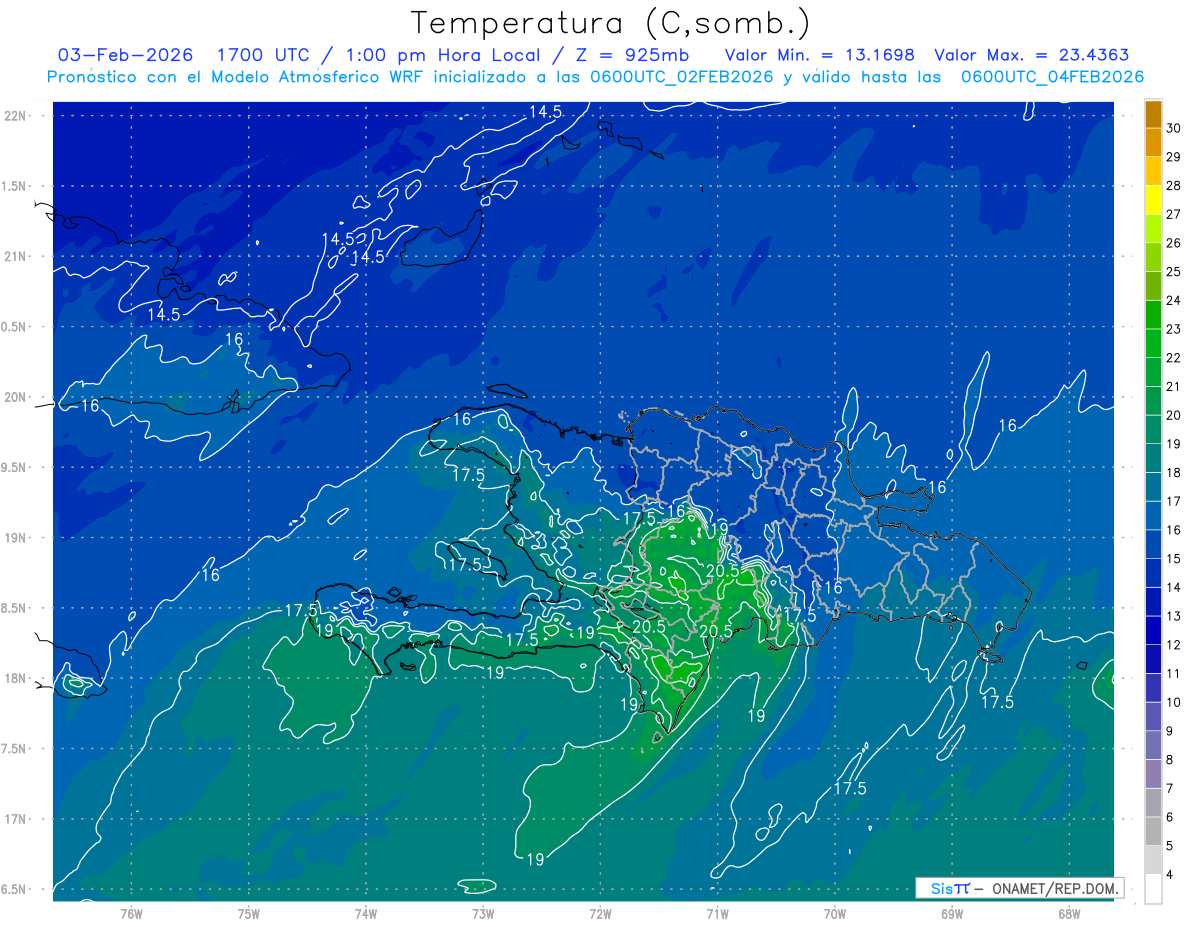The height and width of the screenshot is (927, 1200).
Task: Click the 17N latitude axis label
Action: click(x=17, y=819)
